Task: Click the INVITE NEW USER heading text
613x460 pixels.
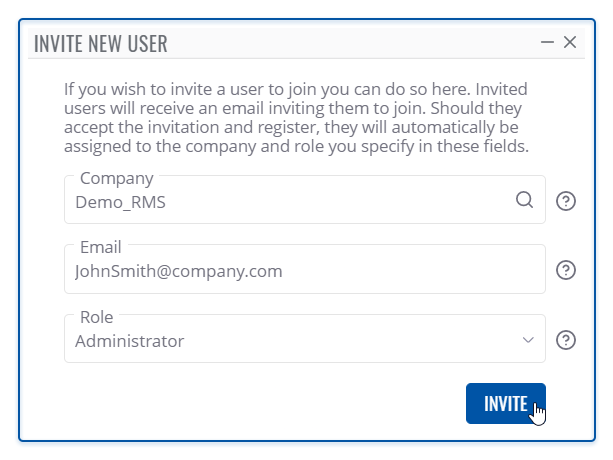Action: point(101,43)
